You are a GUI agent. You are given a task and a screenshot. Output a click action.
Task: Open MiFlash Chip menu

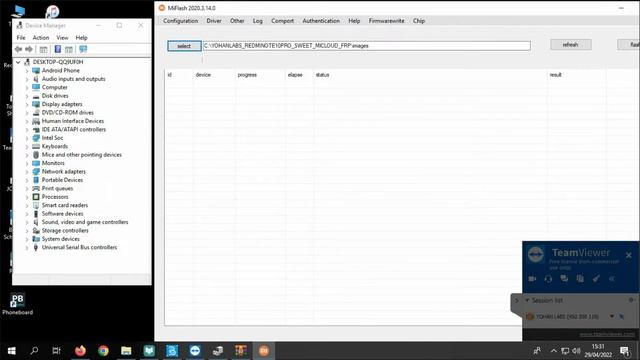tap(419, 21)
